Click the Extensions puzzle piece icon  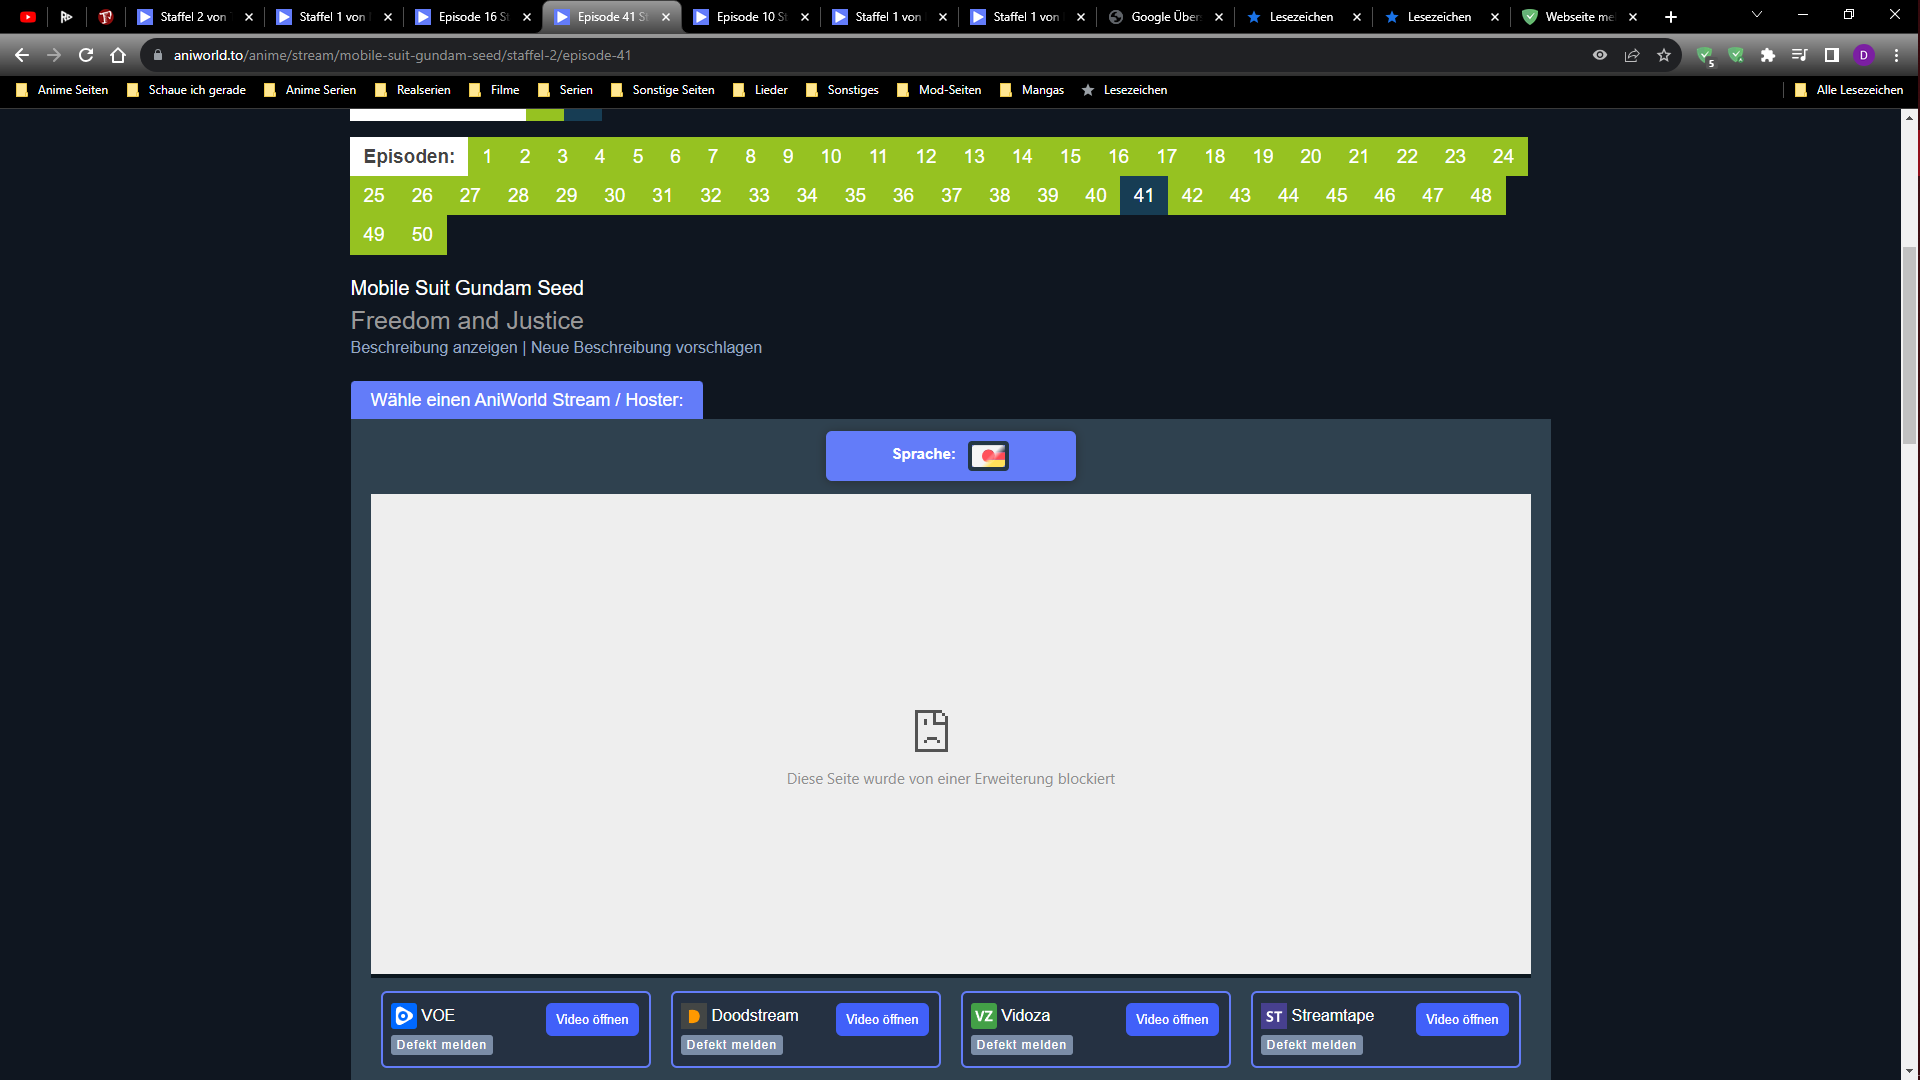1768,55
